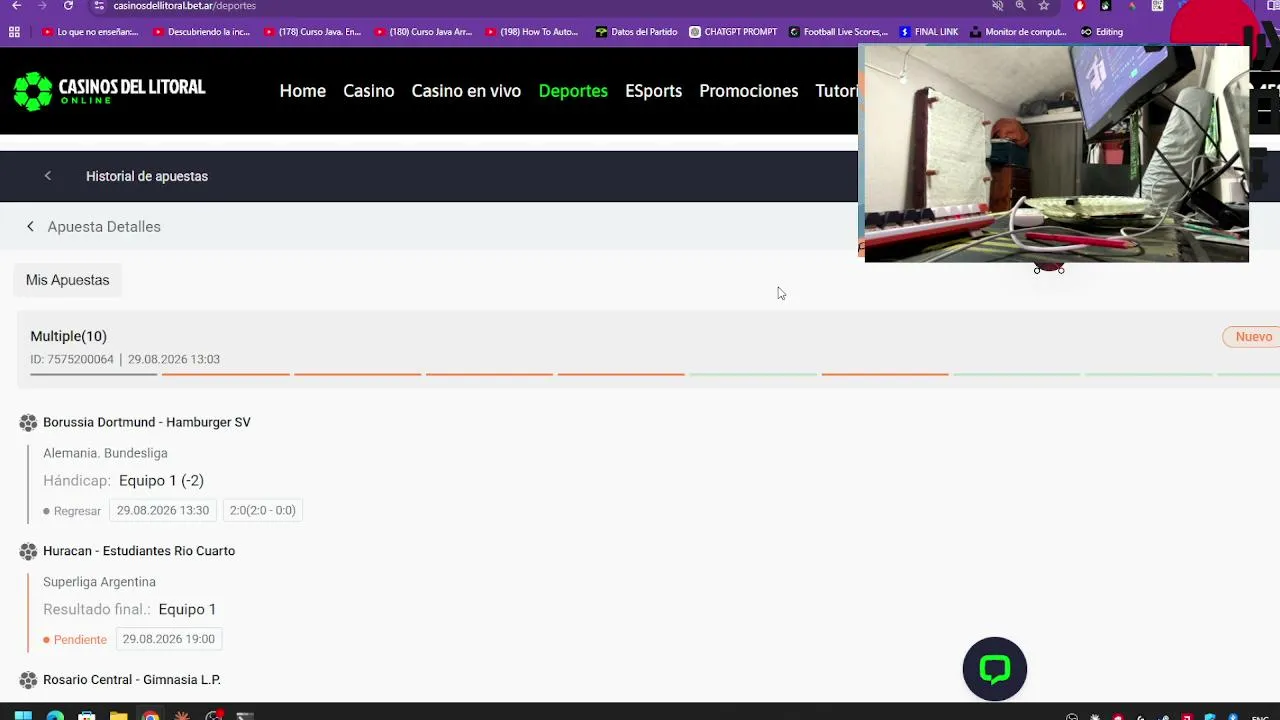Open the Casino section
The width and height of the screenshot is (1280, 720).
(369, 91)
